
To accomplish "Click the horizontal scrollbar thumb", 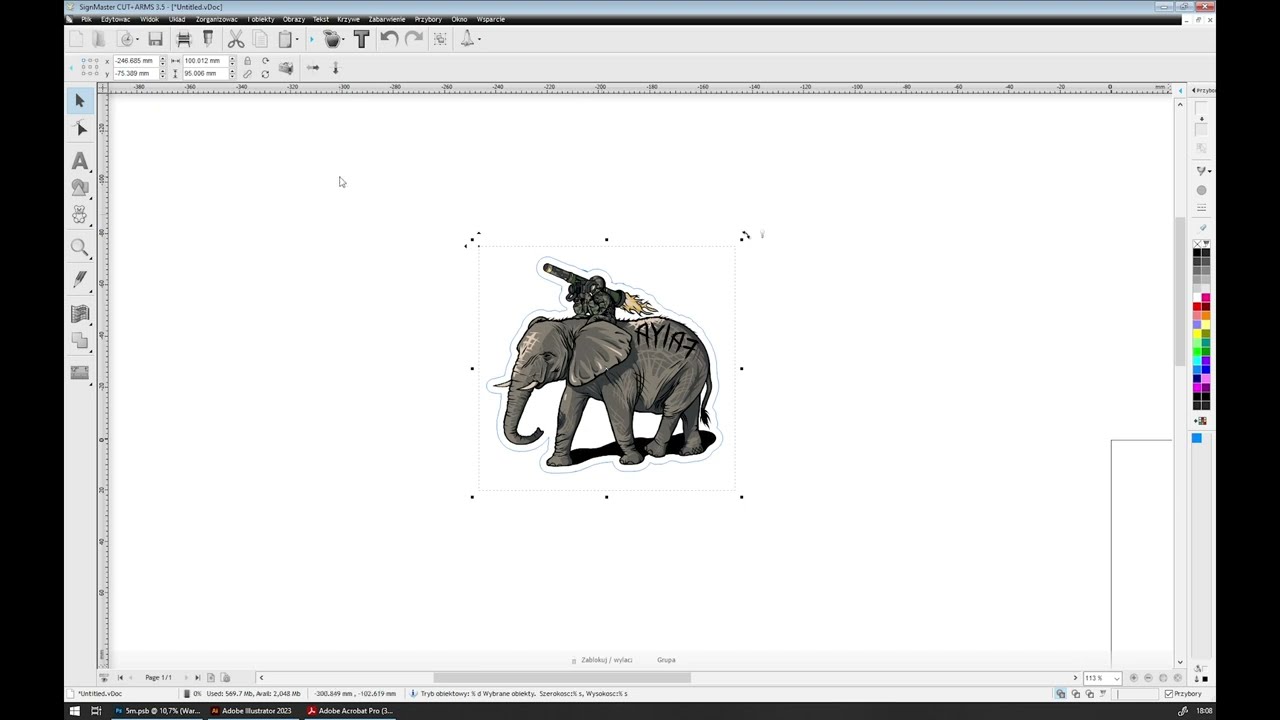I will [561, 678].
